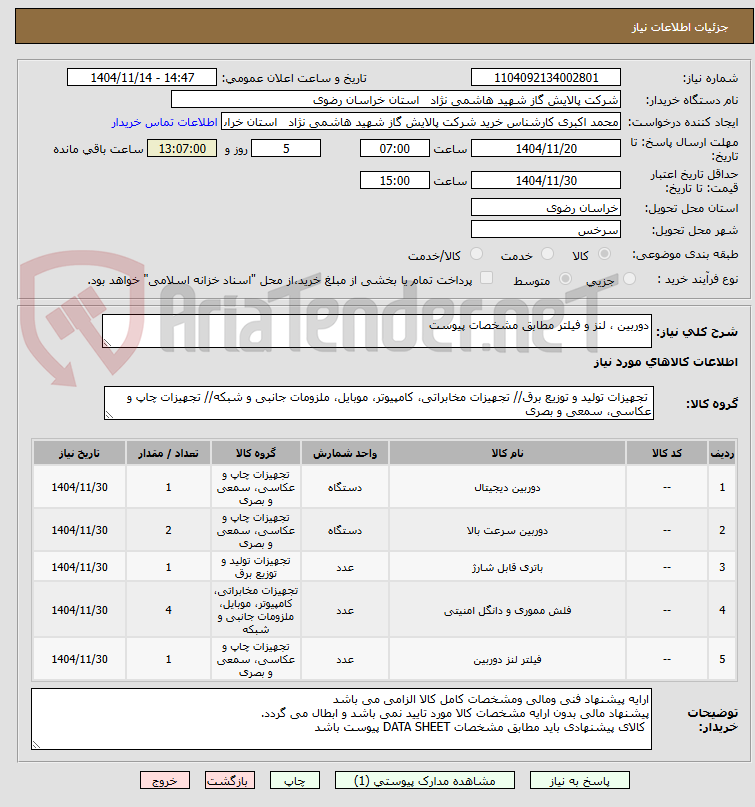Click the اطلاعات کالاهای مورد نیاز heading
The width and height of the screenshot is (755, 807).
click(665, 362)
